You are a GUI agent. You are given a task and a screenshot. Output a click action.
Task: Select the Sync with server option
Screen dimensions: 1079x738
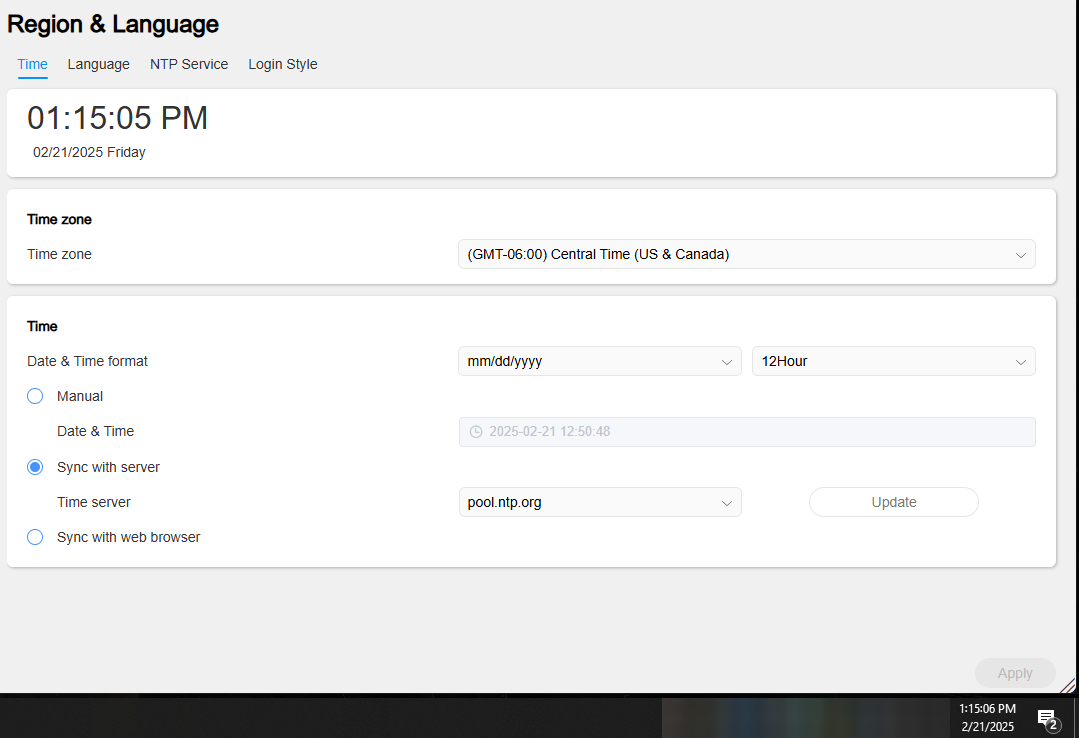(35, 467)
